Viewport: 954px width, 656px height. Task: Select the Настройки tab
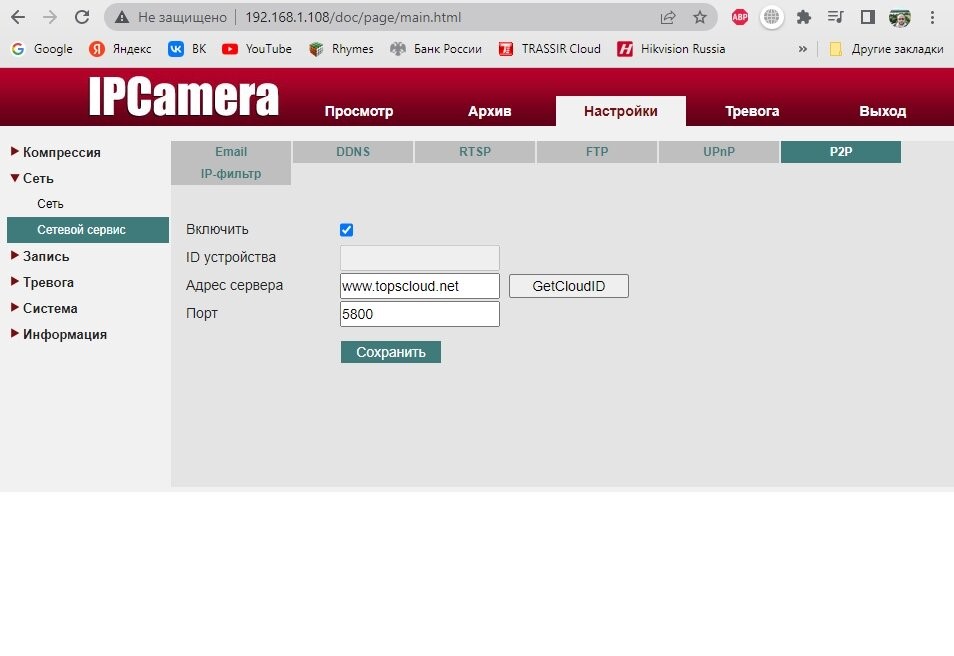pos(621,111)
